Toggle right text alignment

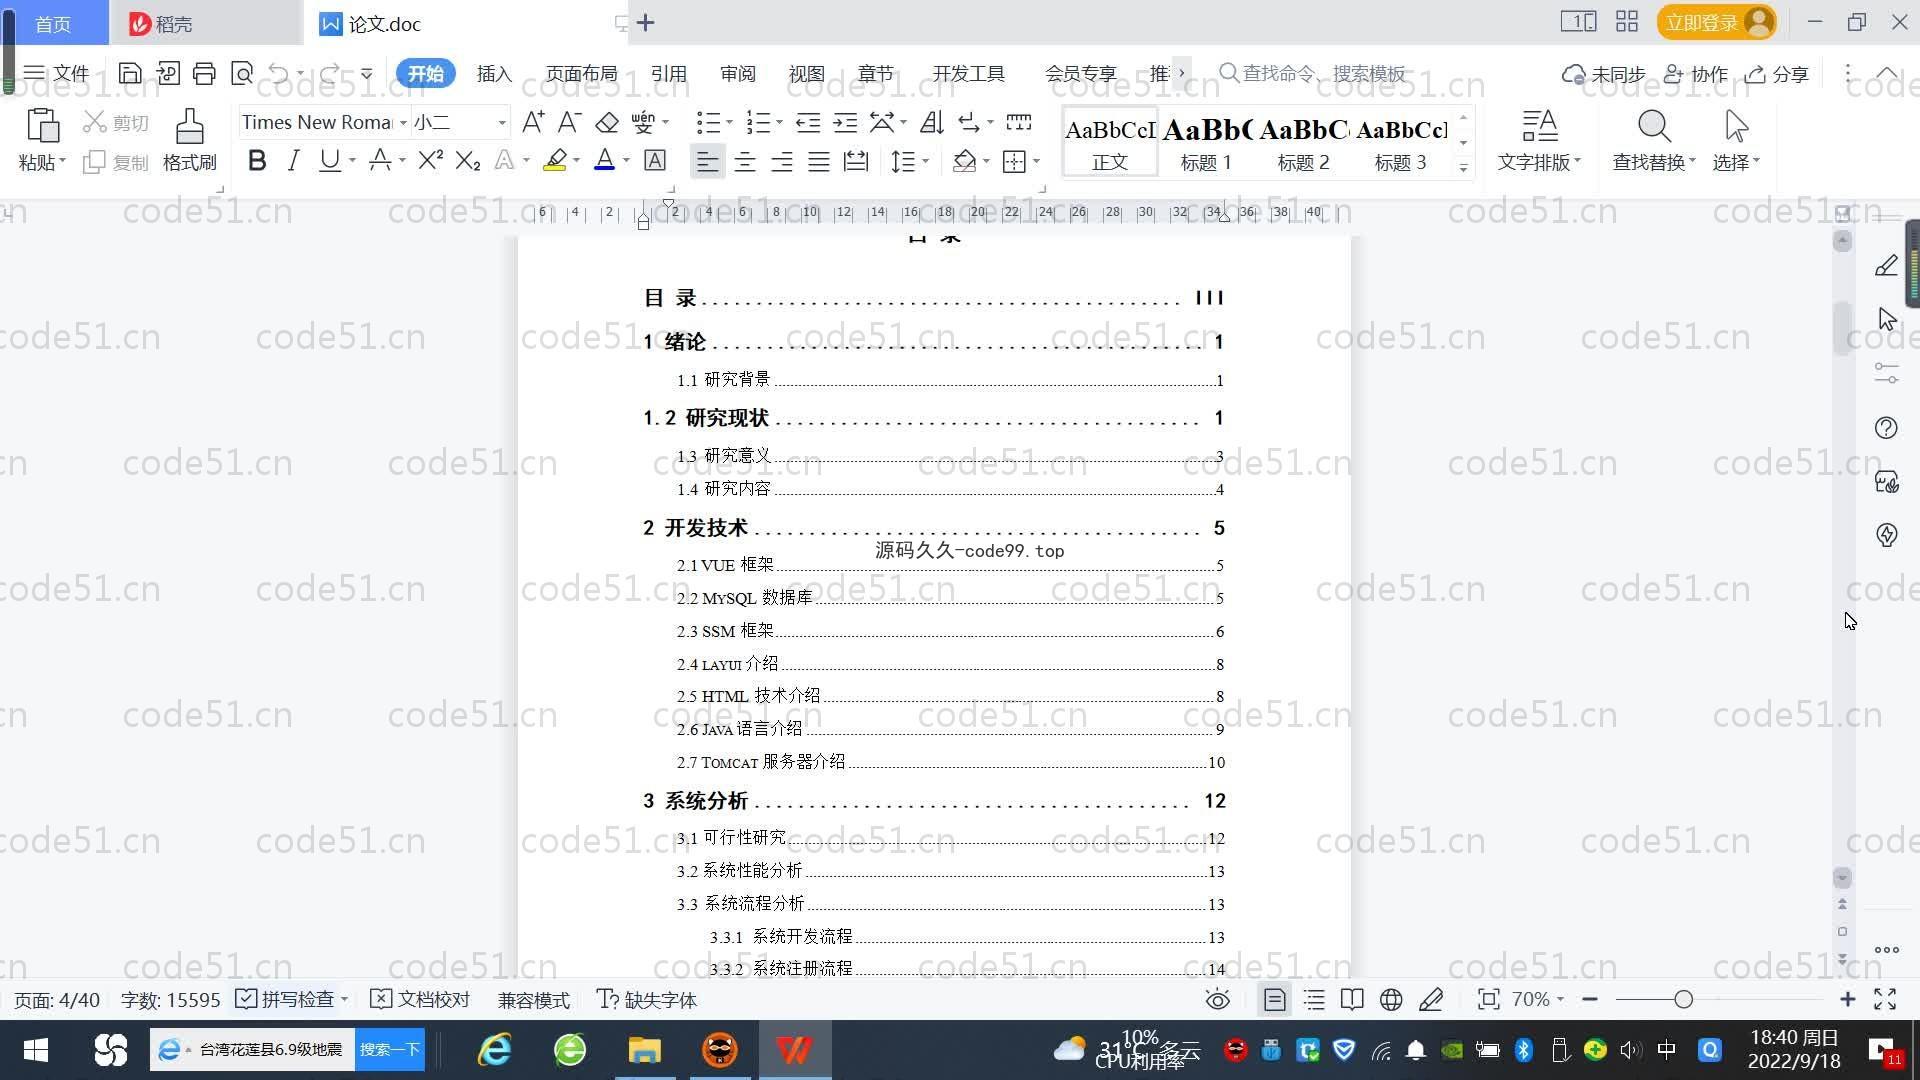coord(782,161)
